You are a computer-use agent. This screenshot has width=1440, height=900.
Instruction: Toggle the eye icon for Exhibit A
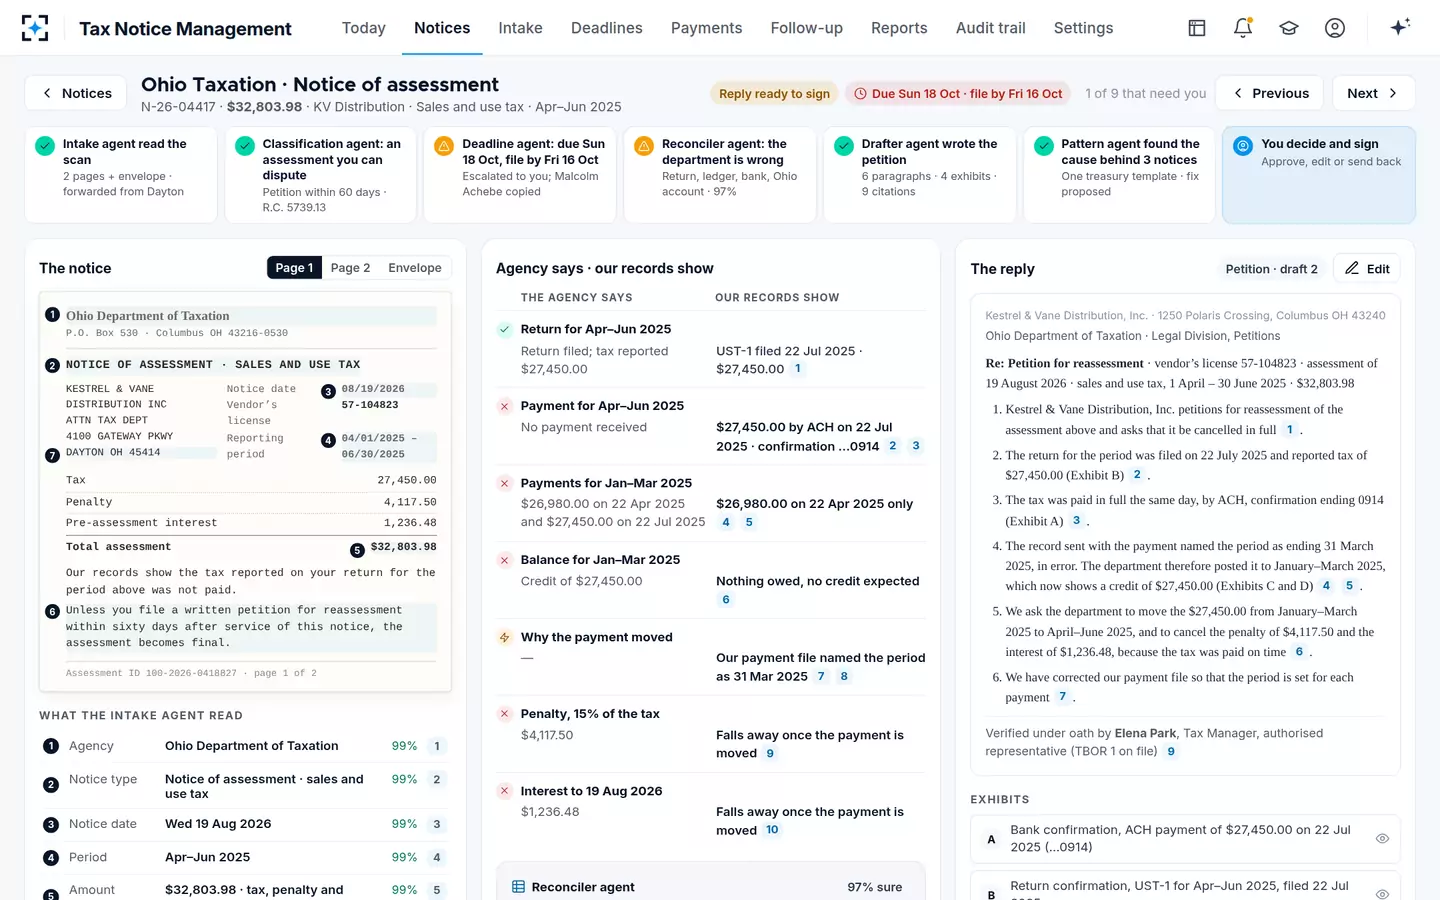(x=1382, y=839)
